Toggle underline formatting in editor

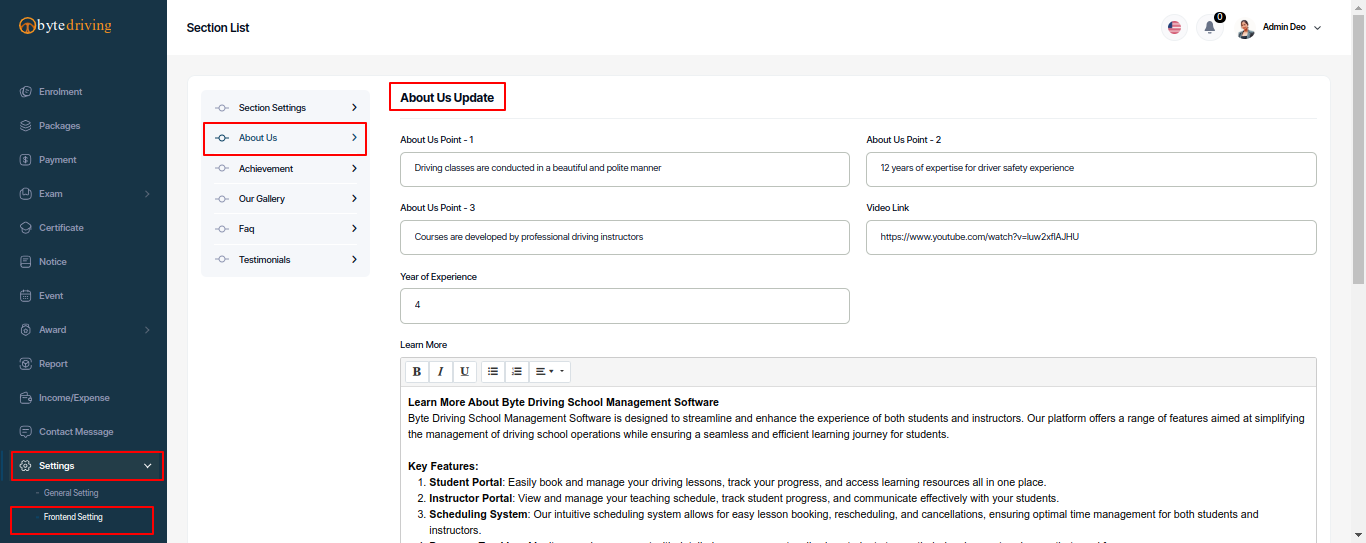[x=464, y=372]
